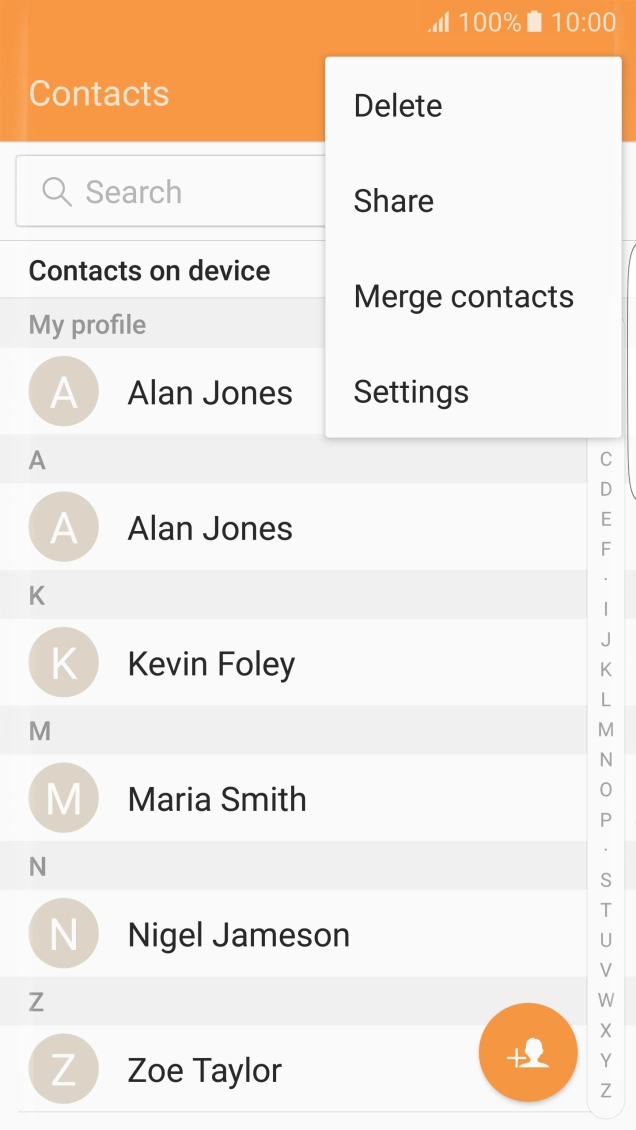Open Settings from the menu
636x1130 pixels.
tap(411, 391)
